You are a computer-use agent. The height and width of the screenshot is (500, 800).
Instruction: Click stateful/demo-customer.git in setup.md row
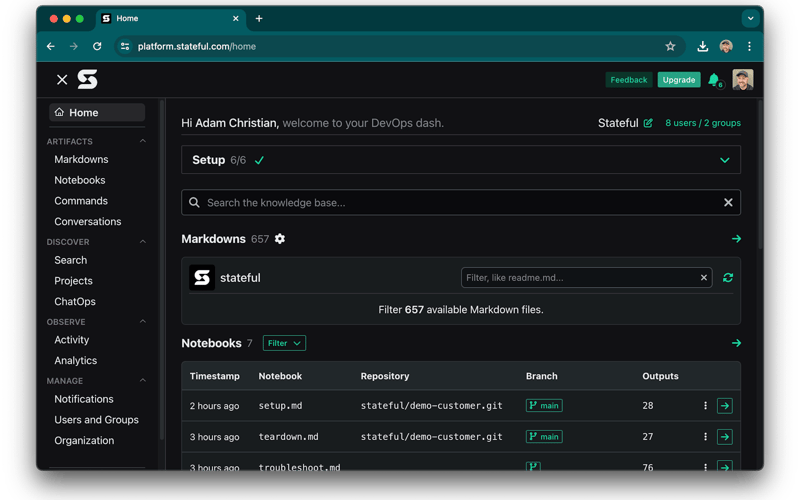click(432, 406)
